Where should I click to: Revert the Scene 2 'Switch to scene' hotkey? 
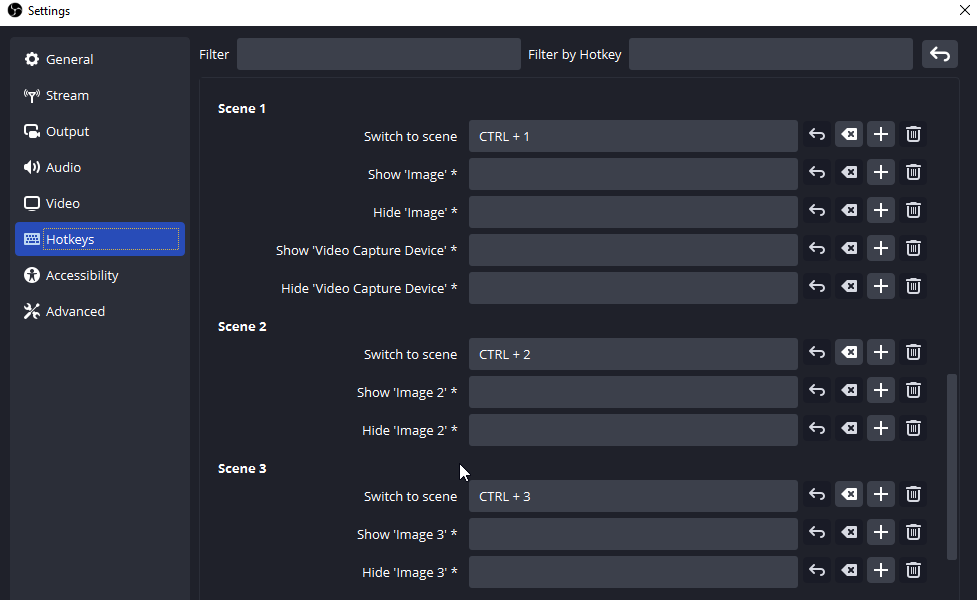[817, 353]
